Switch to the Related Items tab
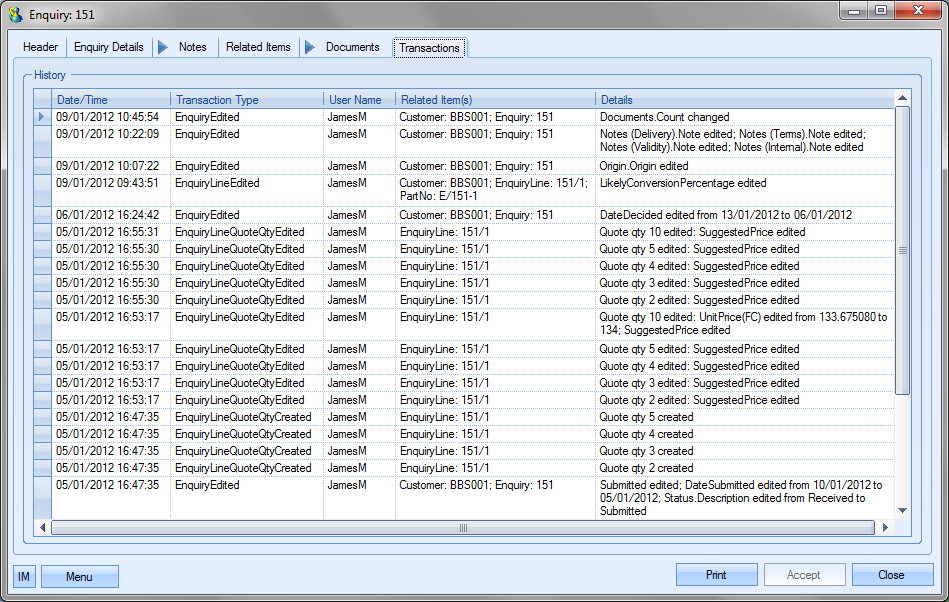This screenshot has width=949, height=602. tap(258, 47)
